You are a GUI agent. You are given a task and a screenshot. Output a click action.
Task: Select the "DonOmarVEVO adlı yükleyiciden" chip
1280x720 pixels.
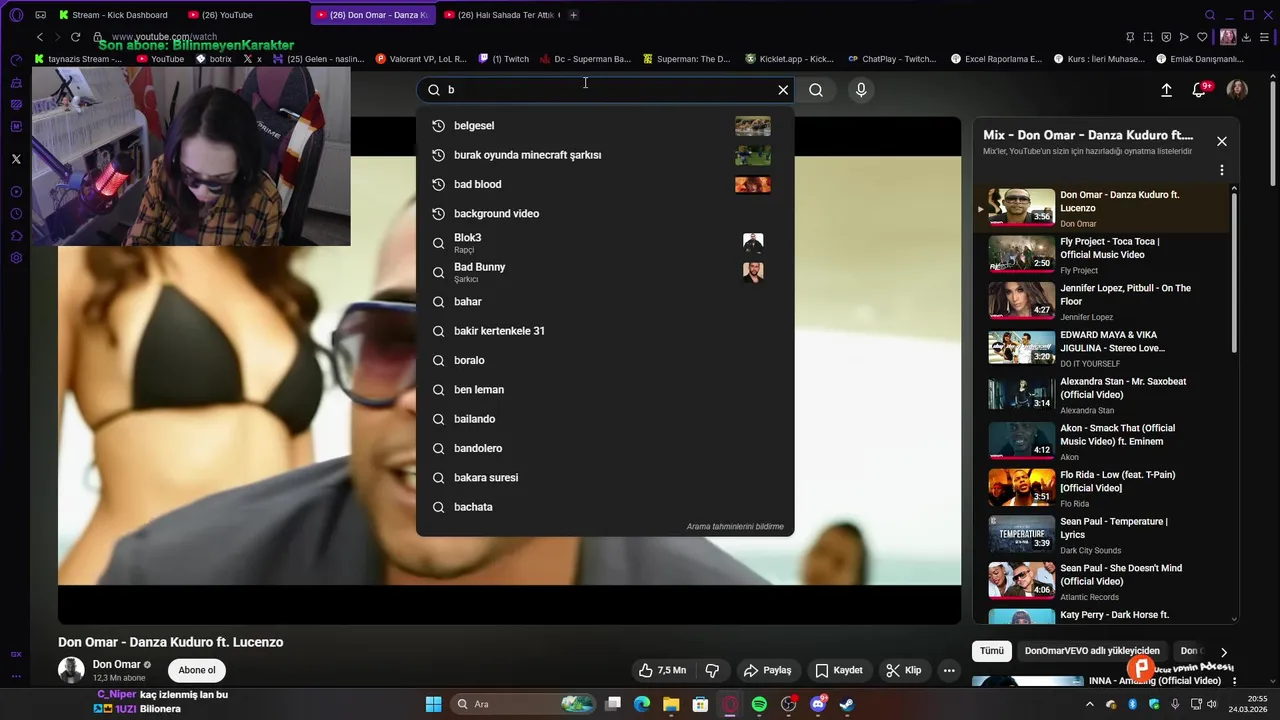coord(1092,651)
